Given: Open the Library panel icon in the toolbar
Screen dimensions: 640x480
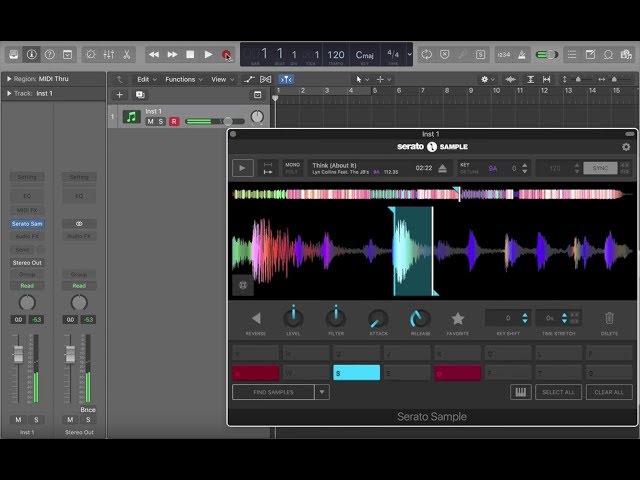Looking at the screenshot, I should [x=13, y=55].
